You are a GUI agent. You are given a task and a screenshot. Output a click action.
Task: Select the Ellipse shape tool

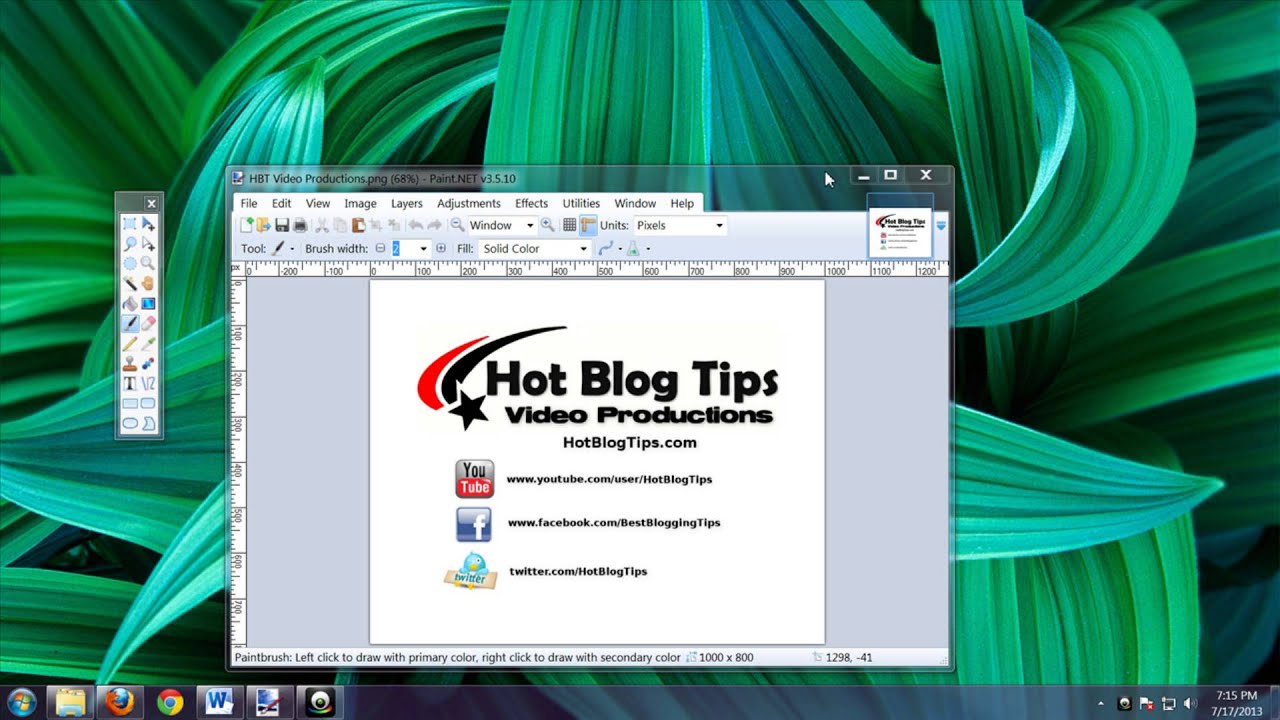click(130, 424)
